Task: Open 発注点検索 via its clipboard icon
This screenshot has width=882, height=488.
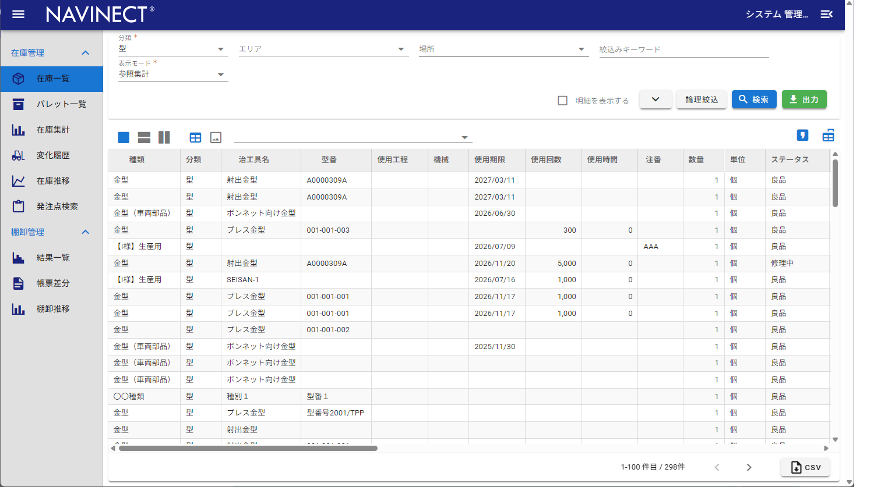Action: (19, 206)
